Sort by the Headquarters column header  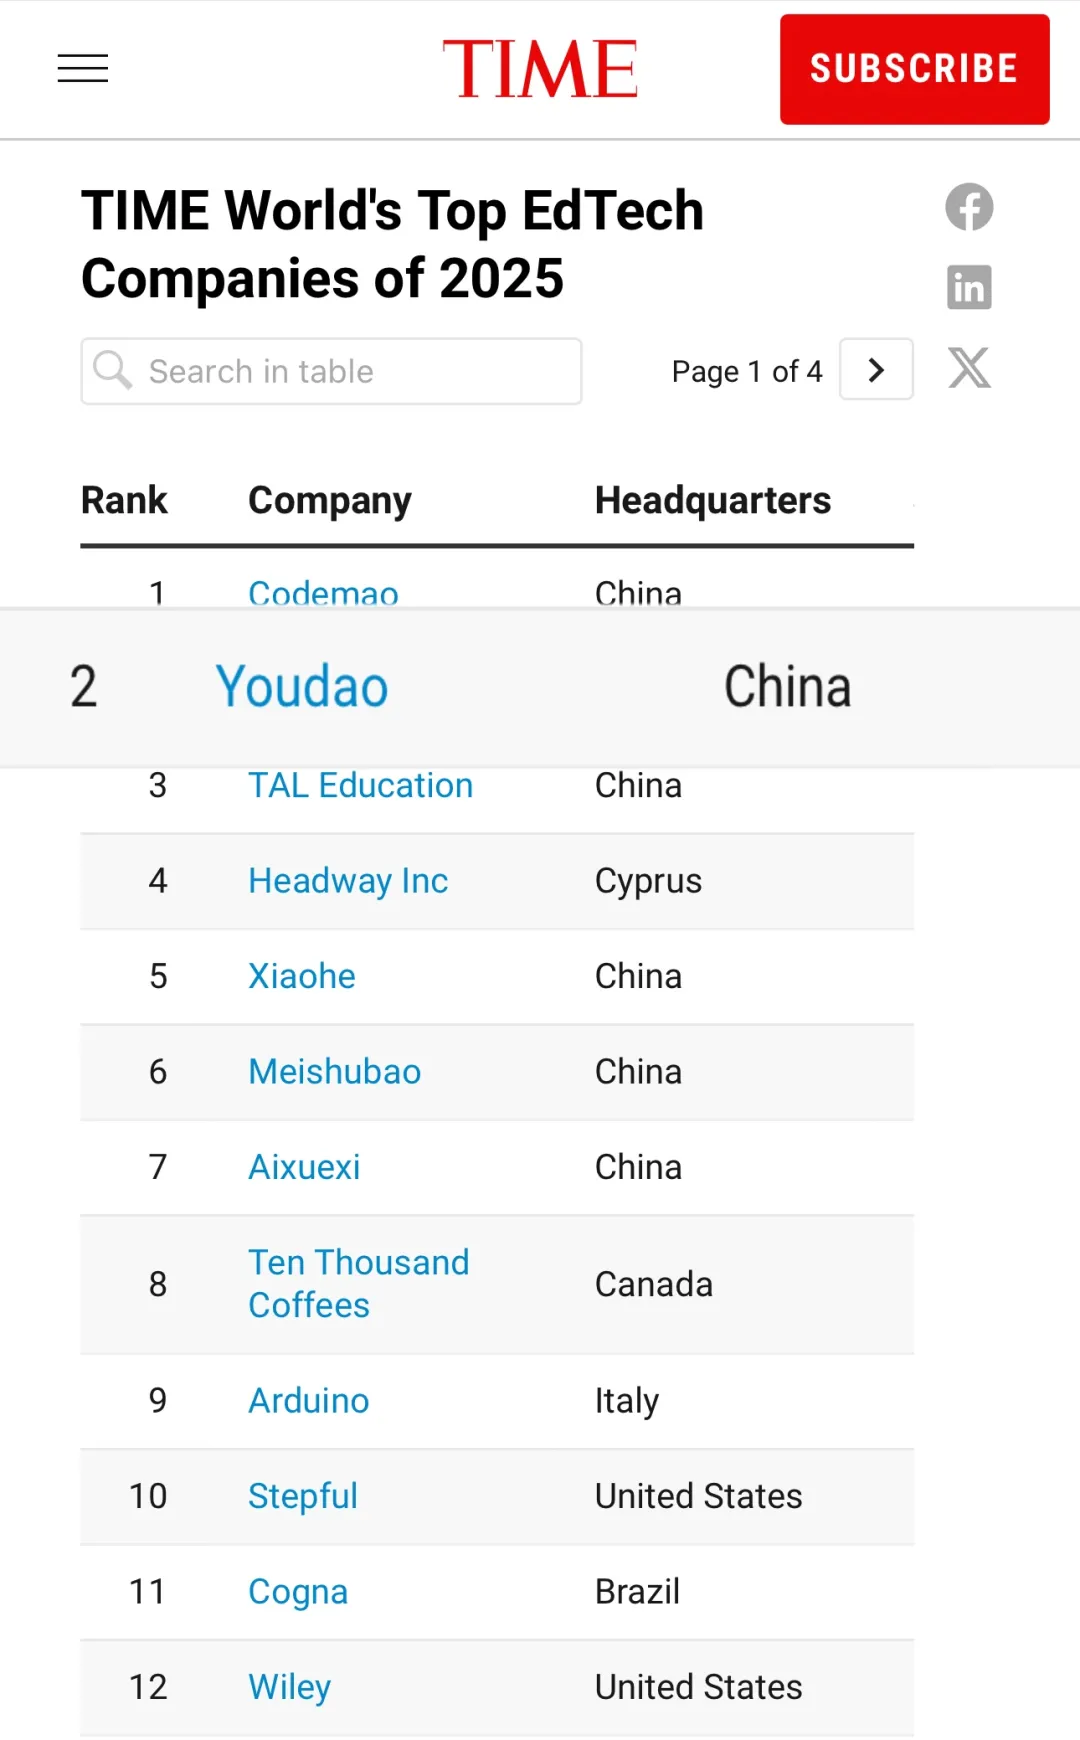713,500
